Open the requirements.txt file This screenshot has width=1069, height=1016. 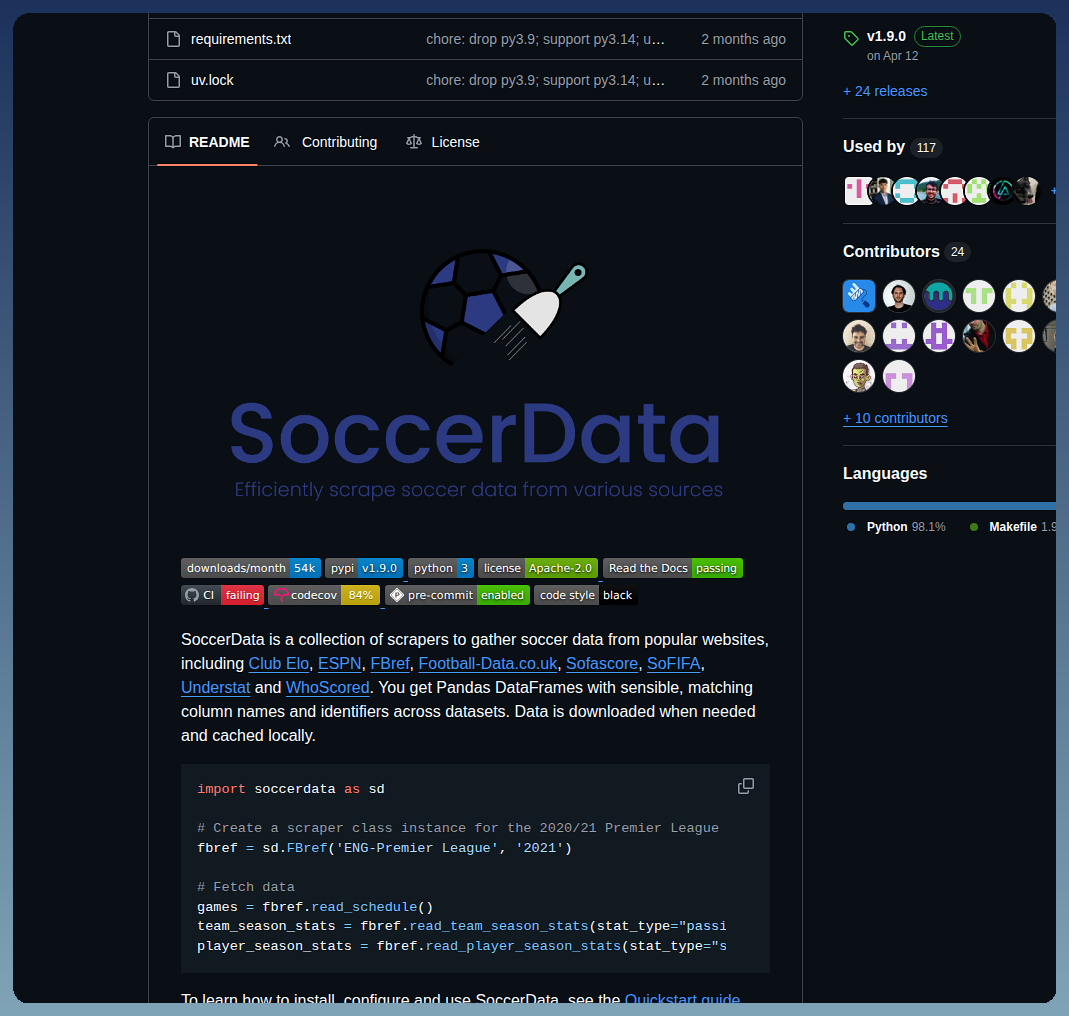(241, 40)
